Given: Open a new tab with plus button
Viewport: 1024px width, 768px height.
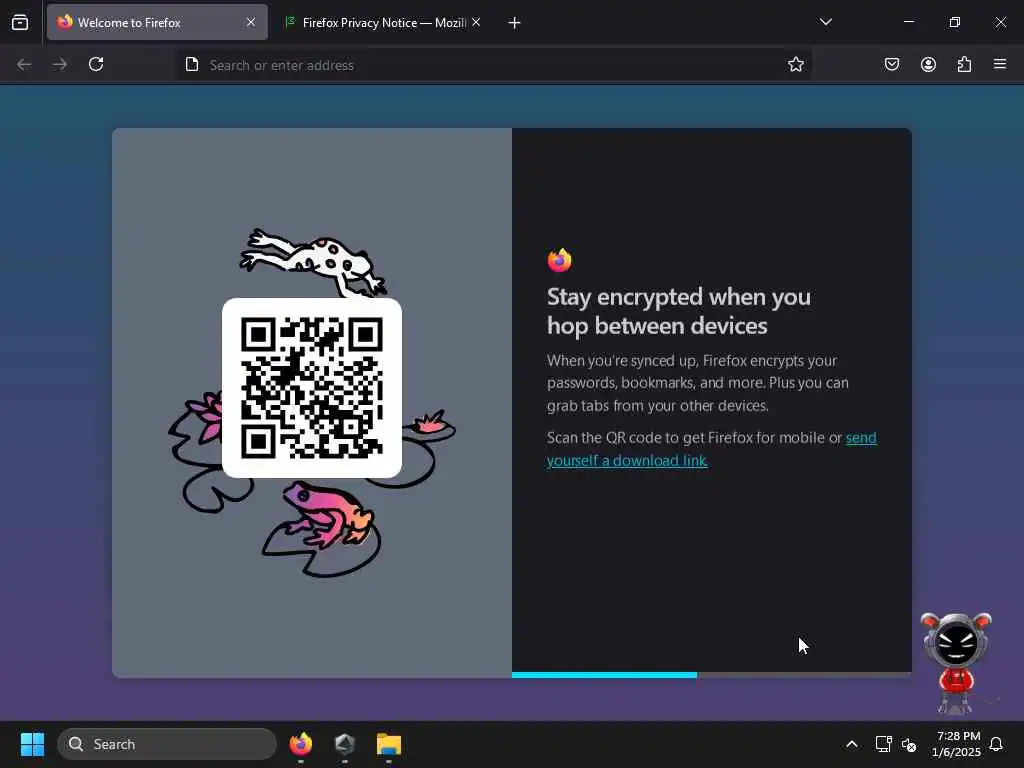Looking at the screenshot, I should 515,23.
